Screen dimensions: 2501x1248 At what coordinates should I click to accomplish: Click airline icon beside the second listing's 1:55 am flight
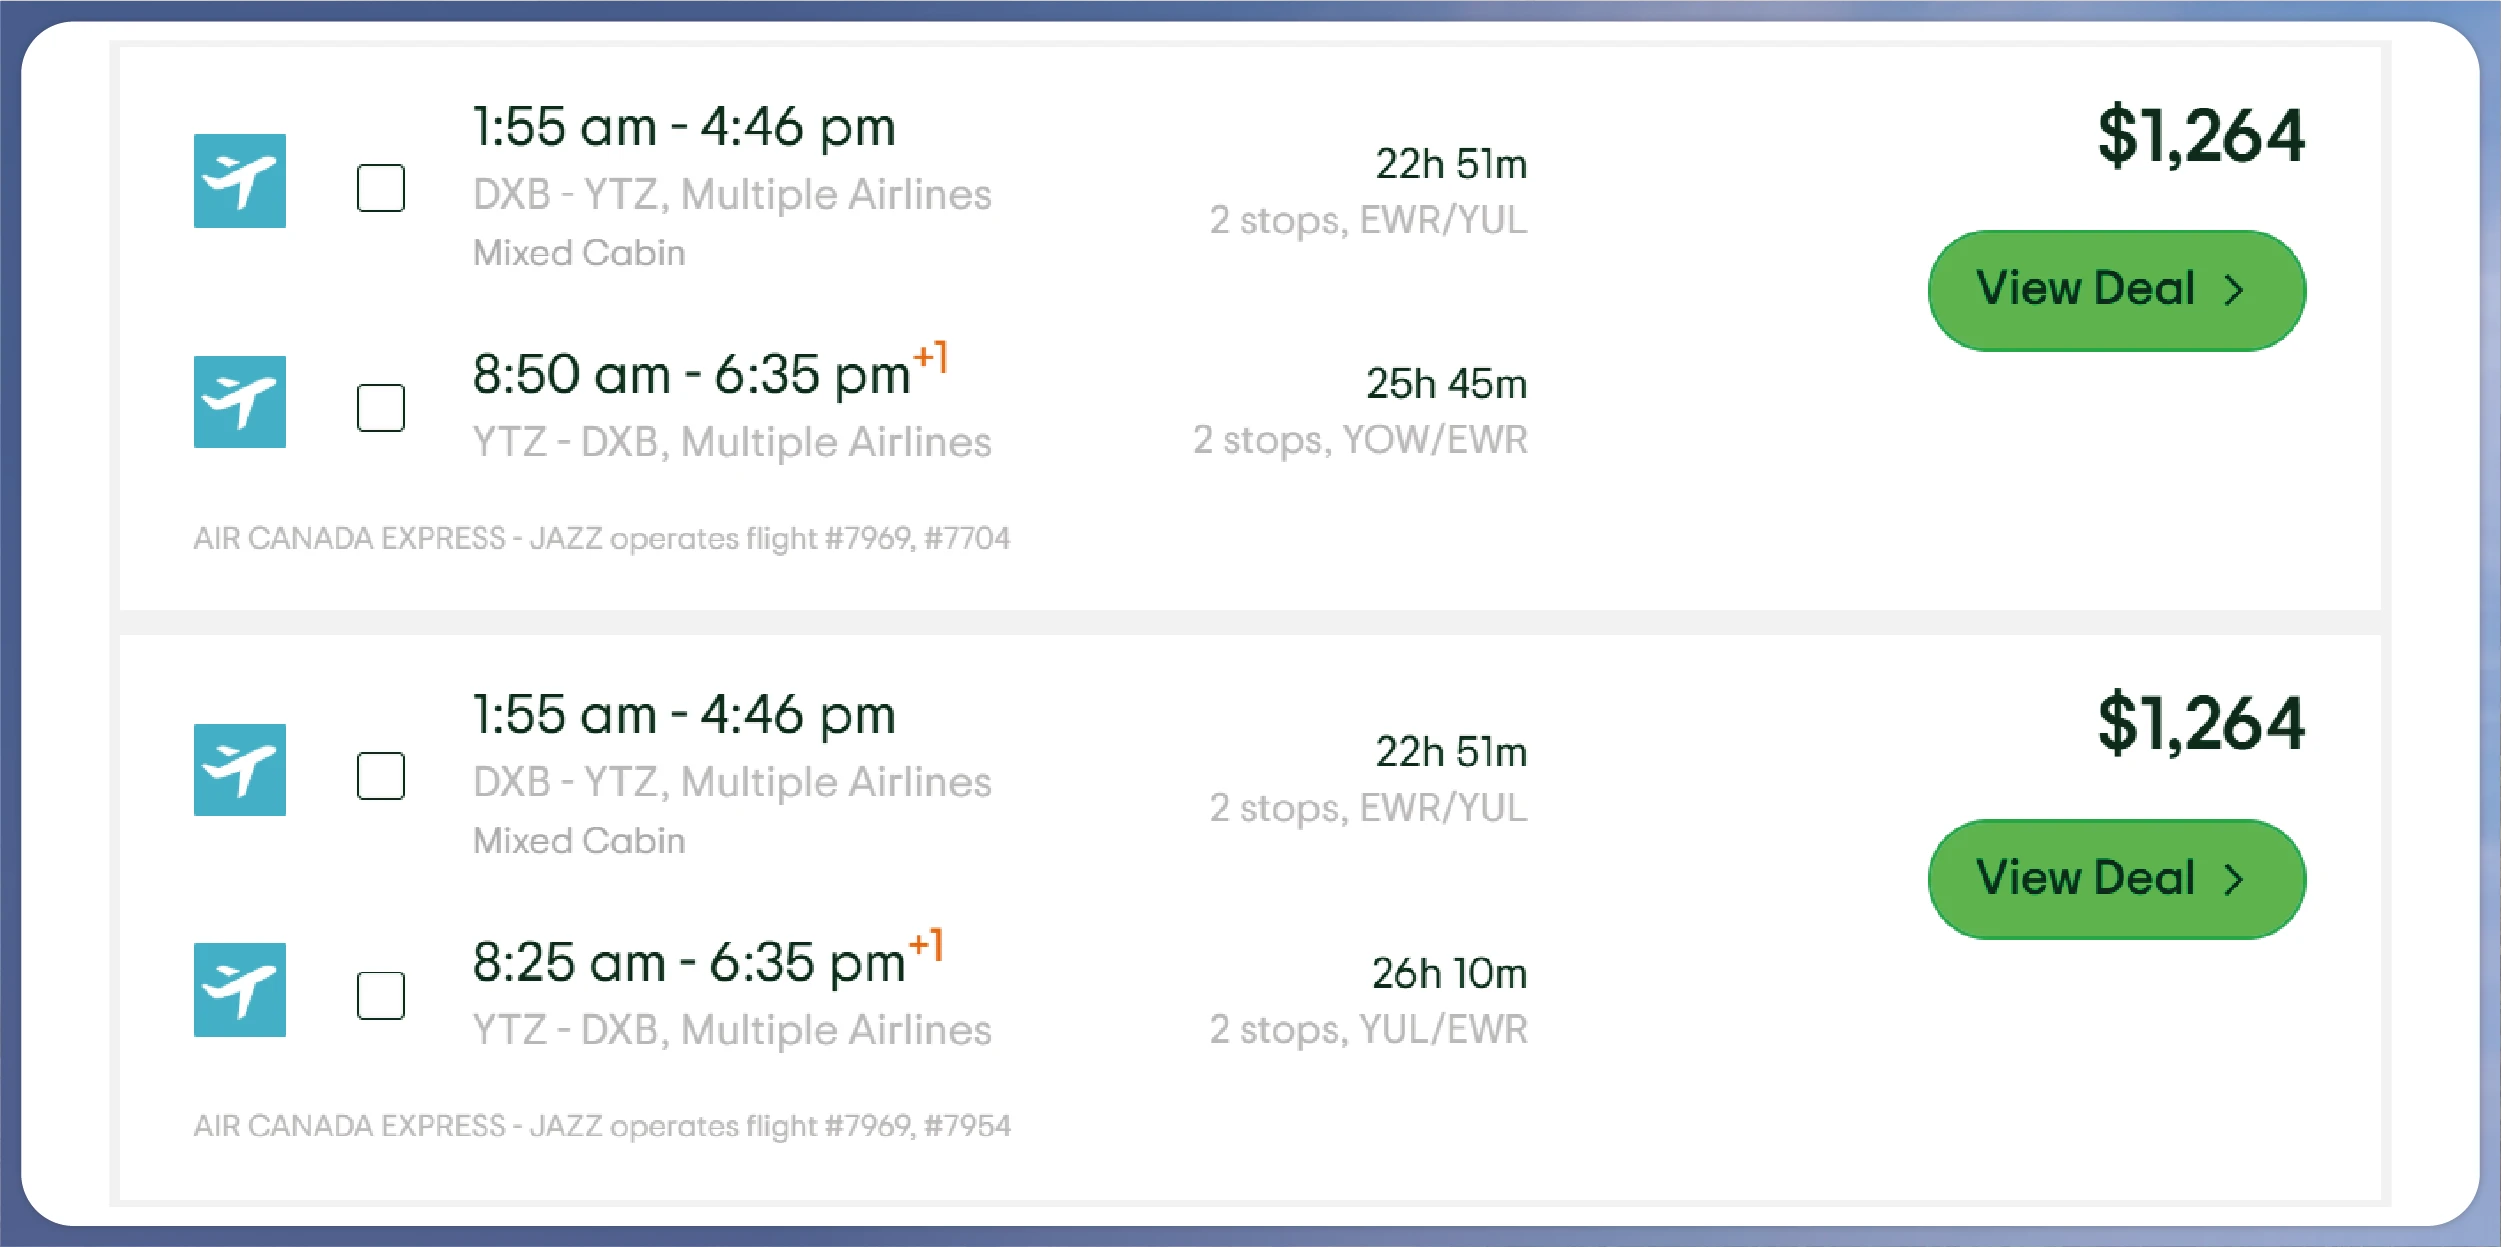(239, 770)
